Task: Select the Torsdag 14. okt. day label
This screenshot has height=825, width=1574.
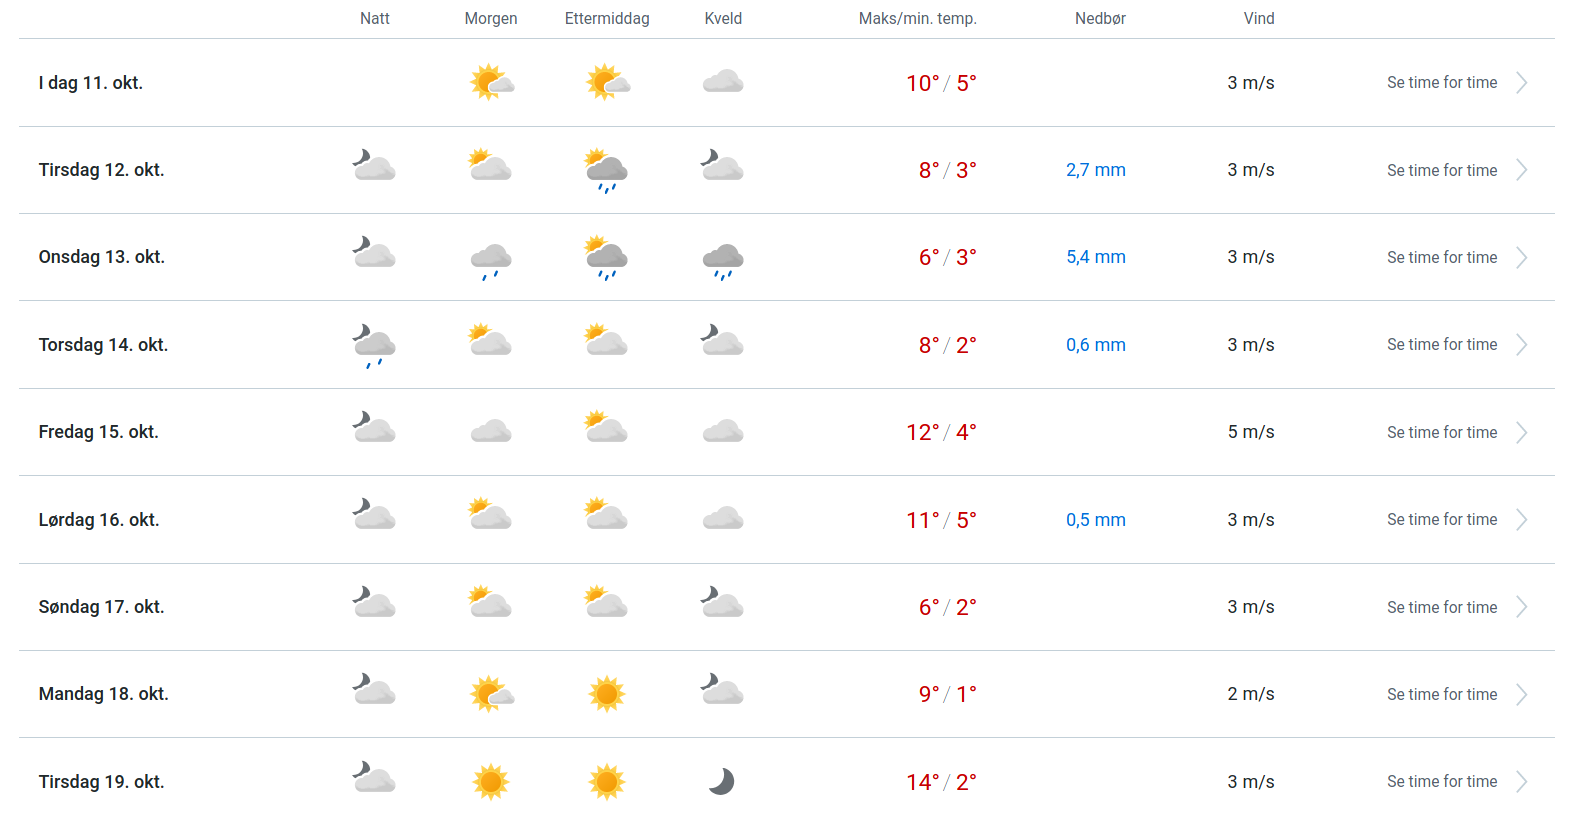Action: [103, 345]
